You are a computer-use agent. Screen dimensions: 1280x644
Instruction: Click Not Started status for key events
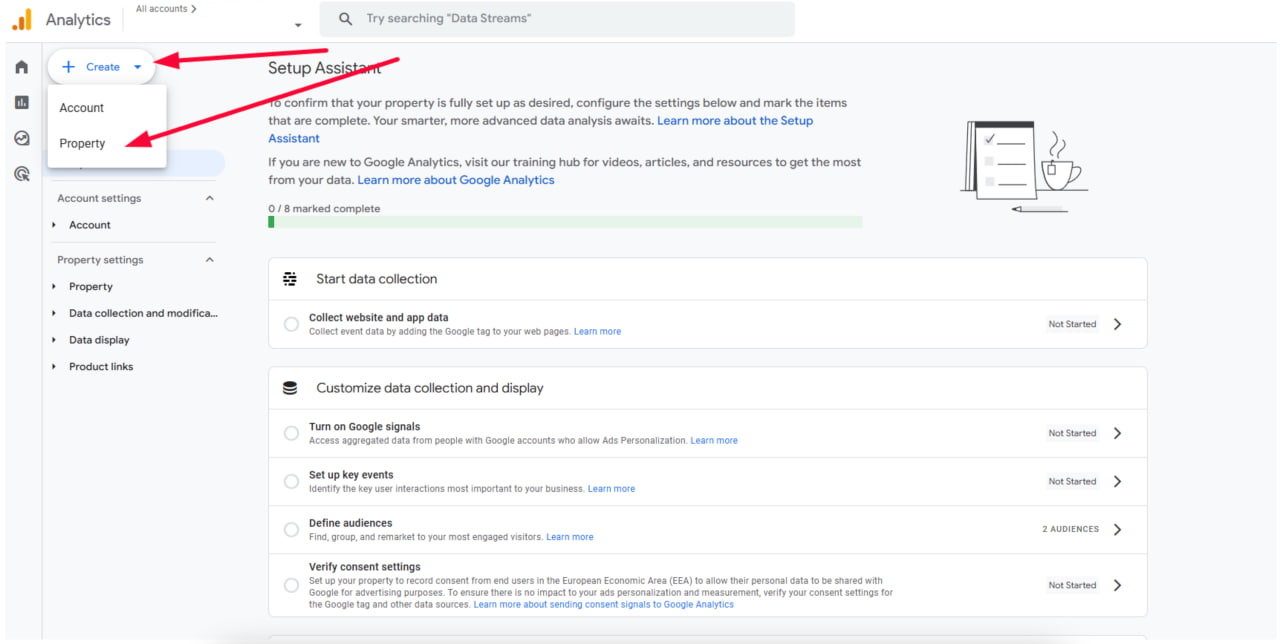tap(1072, 481)
